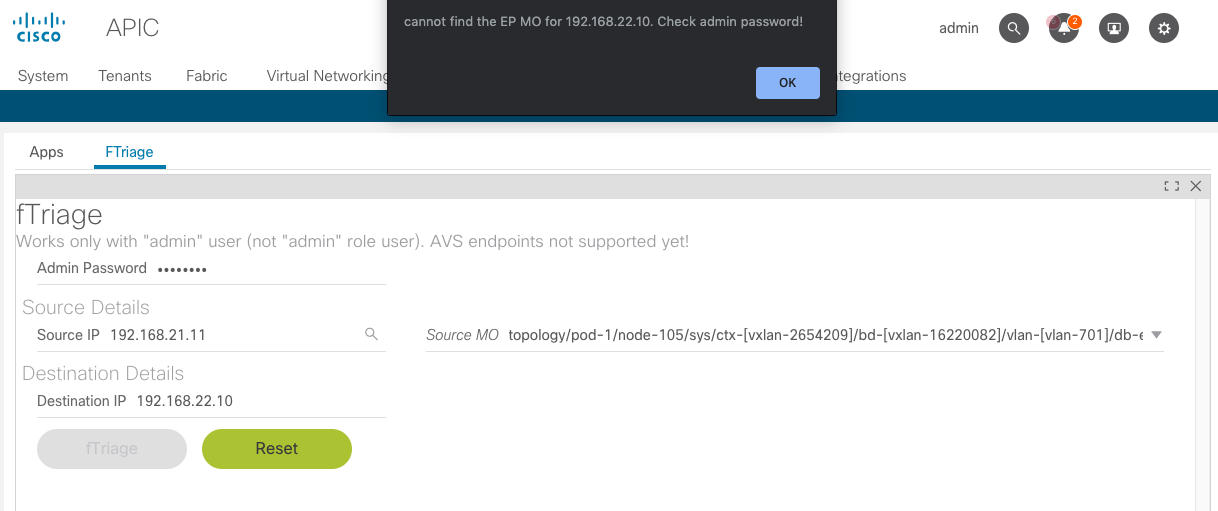Open the search icon in header
This screenshot has width=1218, height=511.
point(1014,28)
